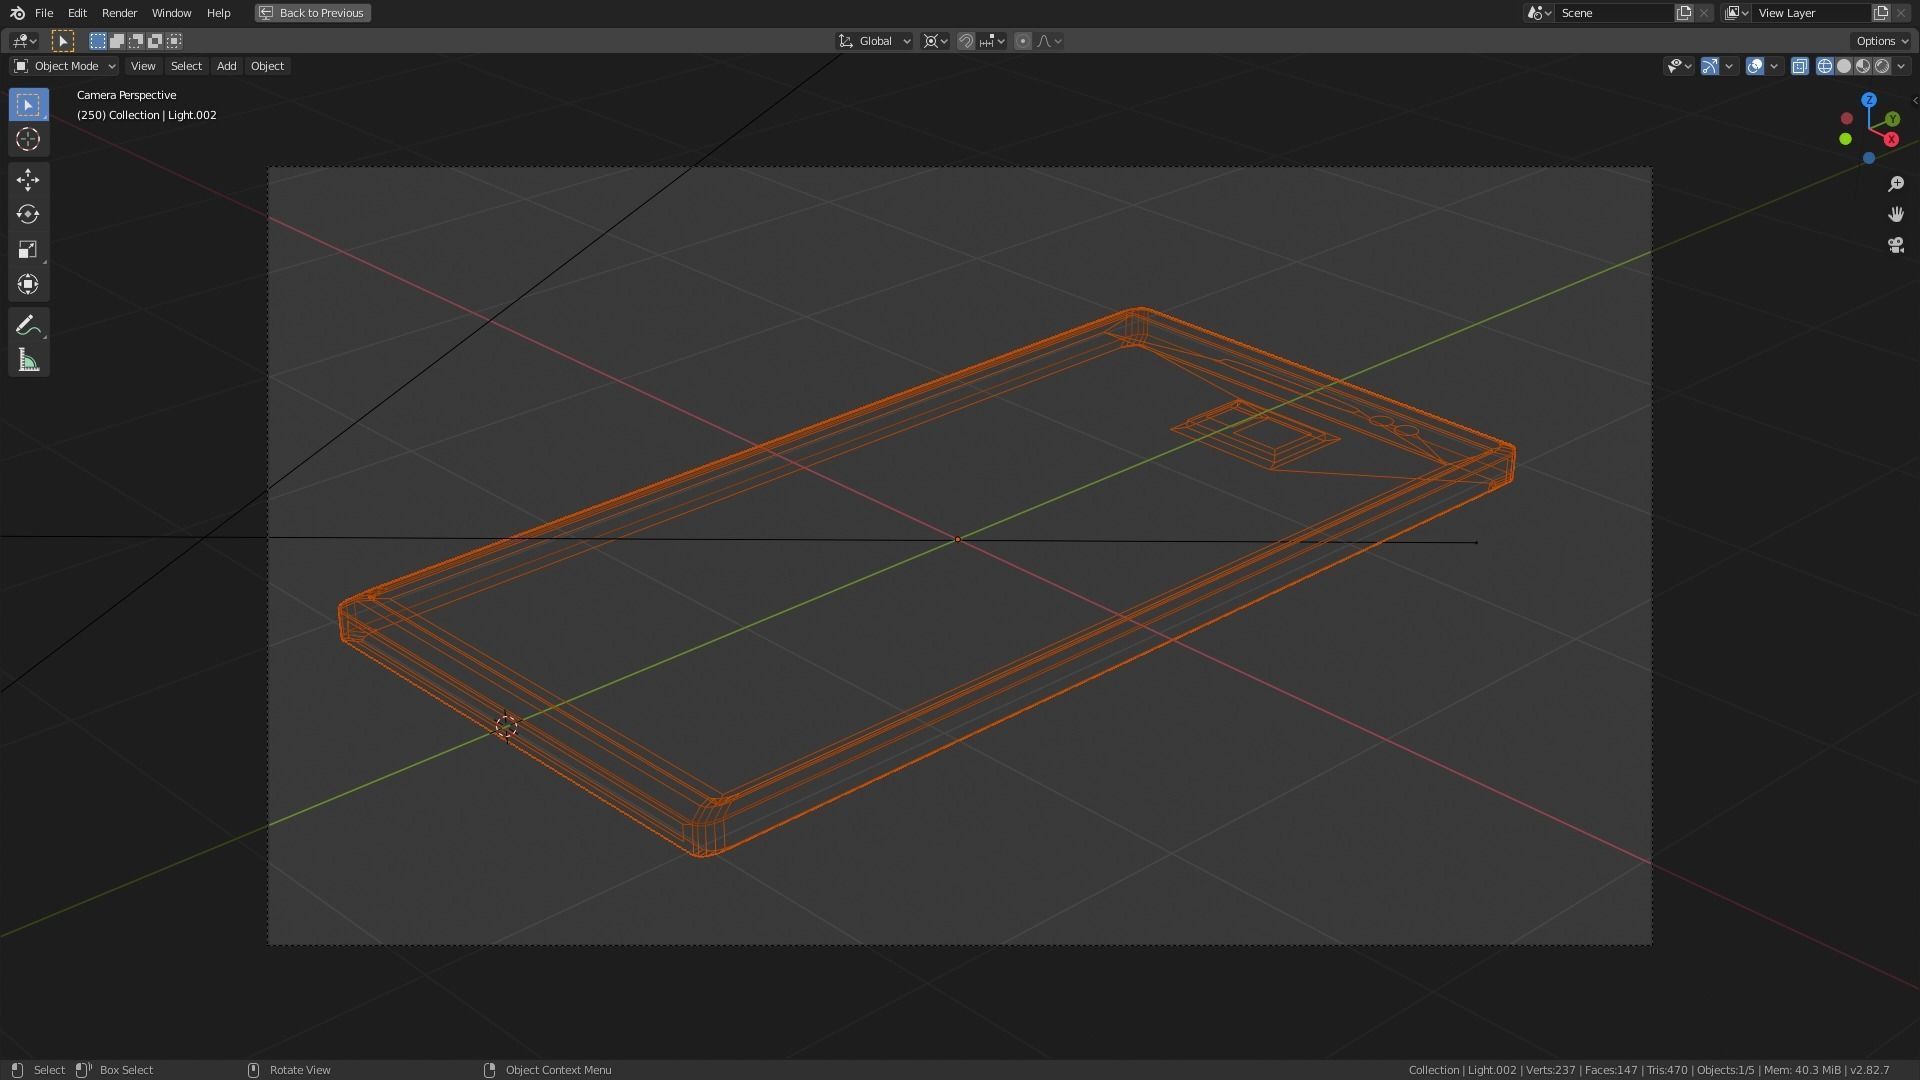Viewport: 1920px width, 1080px height.
Task: Toggle proportional editing
Action: click(x=1022, y=41)
